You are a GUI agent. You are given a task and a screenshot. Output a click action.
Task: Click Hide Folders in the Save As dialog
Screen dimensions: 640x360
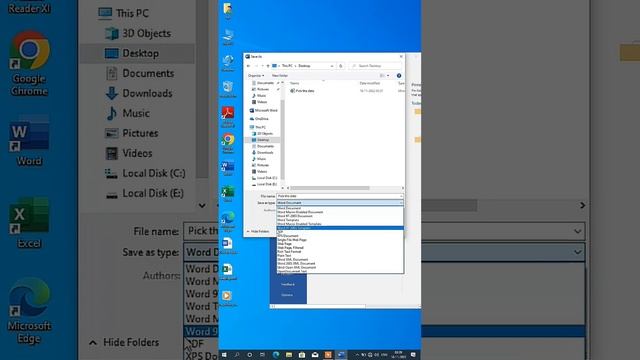pyautogui.click(x=258, y=231)
